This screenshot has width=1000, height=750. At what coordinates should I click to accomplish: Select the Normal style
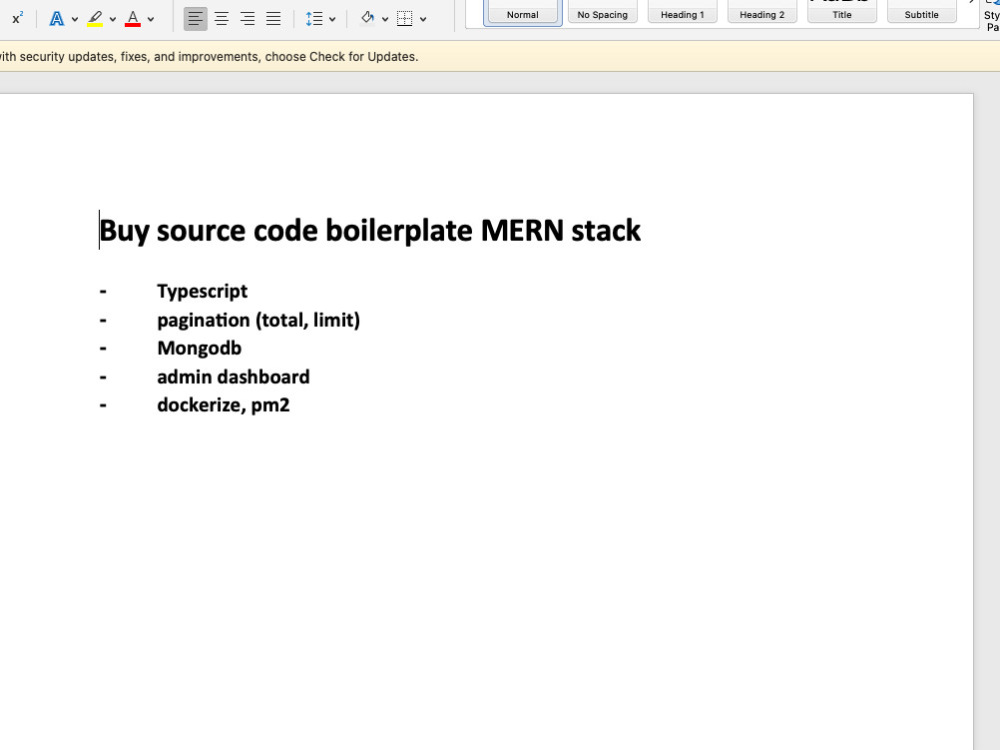click(523, 11)
